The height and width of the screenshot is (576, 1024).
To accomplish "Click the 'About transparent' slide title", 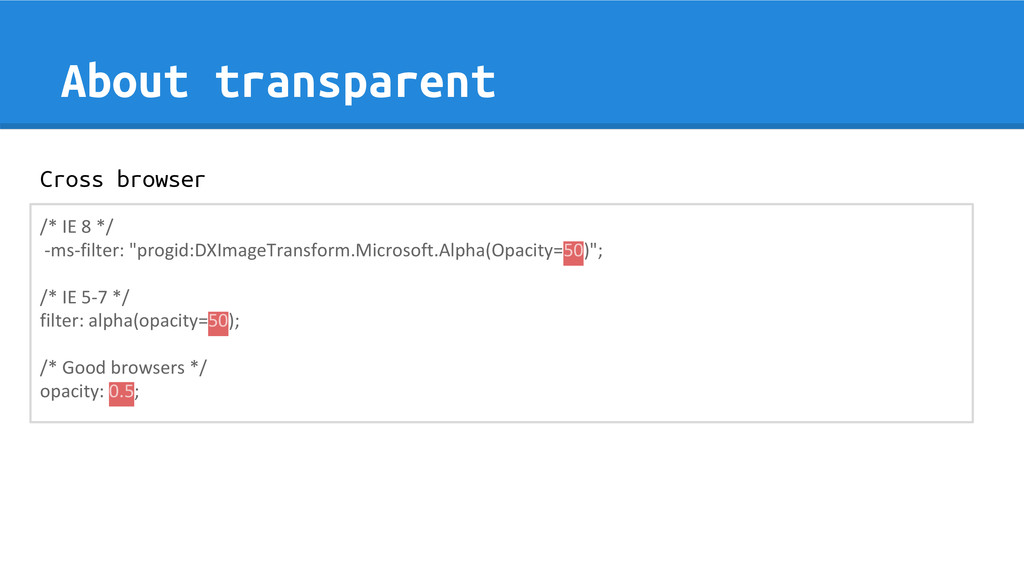I will tap(278, 82).
